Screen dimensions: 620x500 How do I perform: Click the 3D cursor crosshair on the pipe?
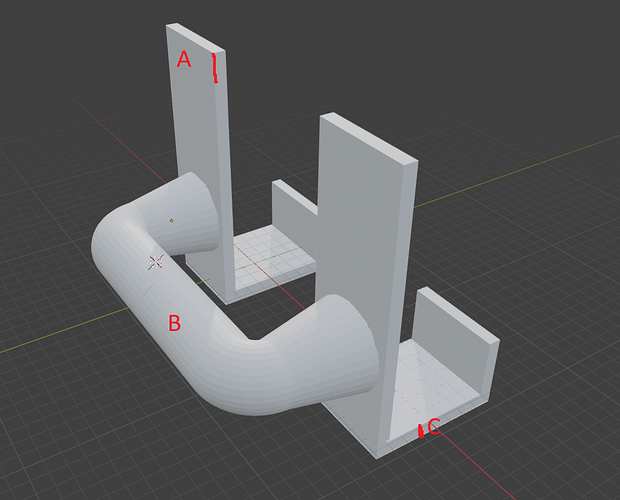point(156,262)
